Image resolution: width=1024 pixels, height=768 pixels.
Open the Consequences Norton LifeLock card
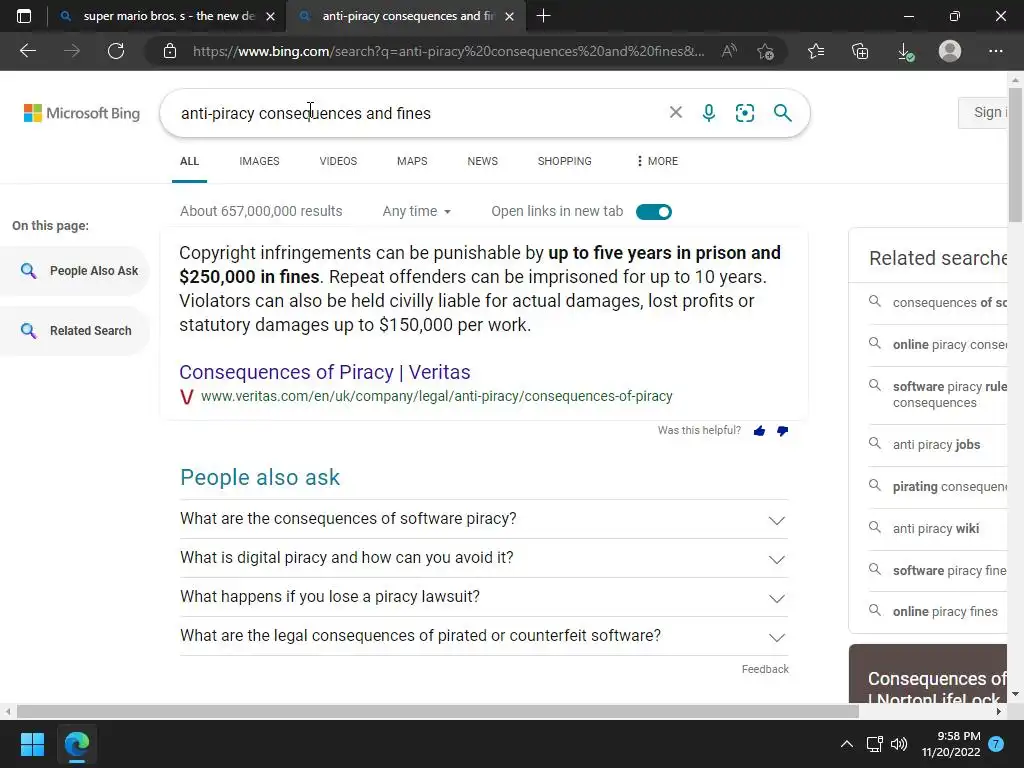pyautogui.click(x=928, y=674)
